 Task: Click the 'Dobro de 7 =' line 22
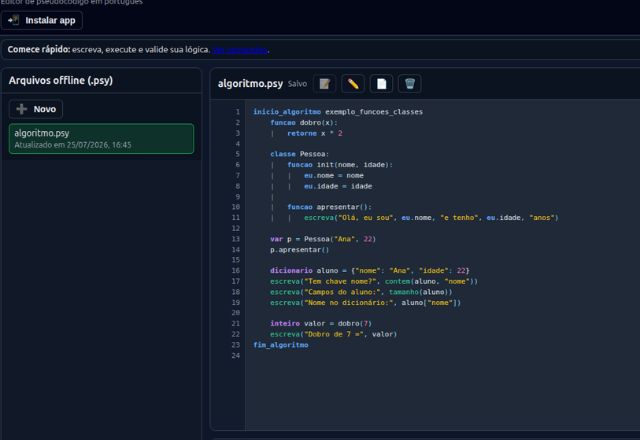point(333,334)
